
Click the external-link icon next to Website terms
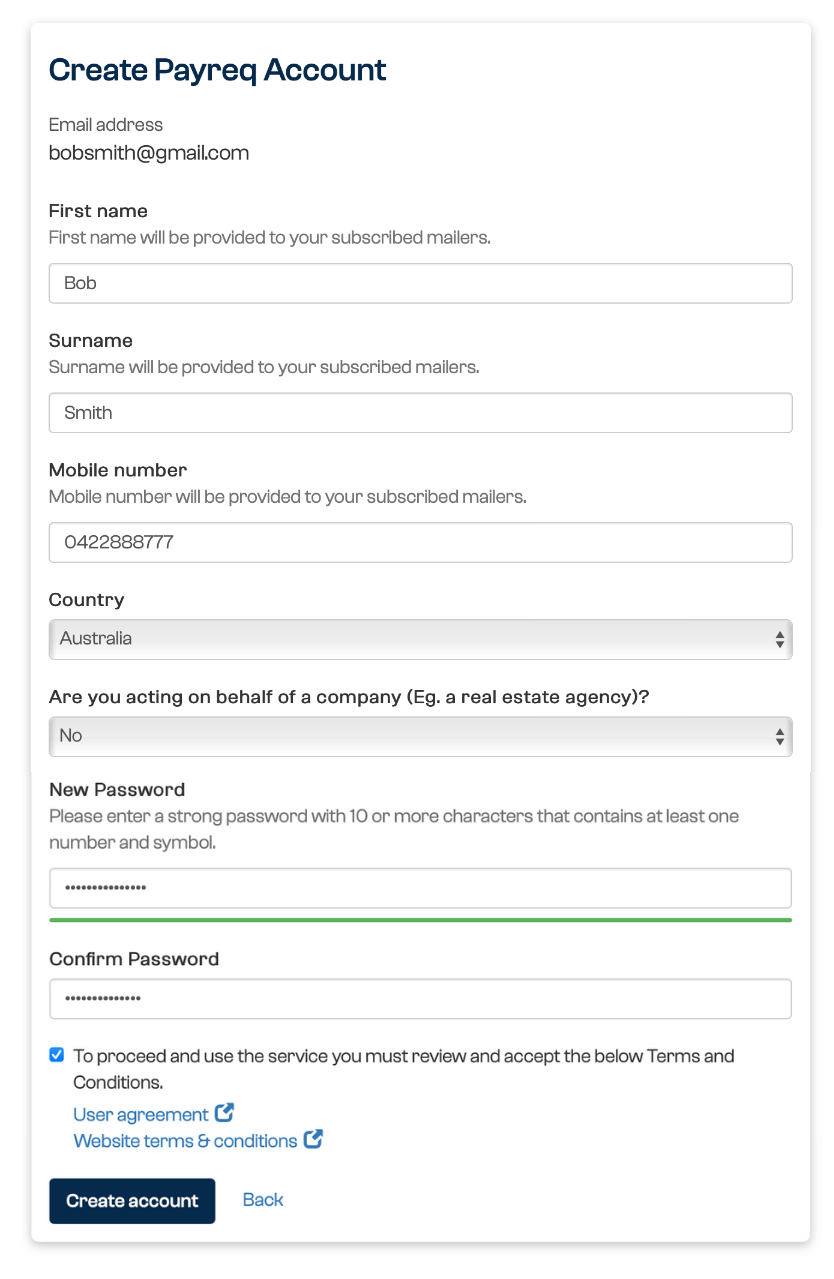[313, 1139]
